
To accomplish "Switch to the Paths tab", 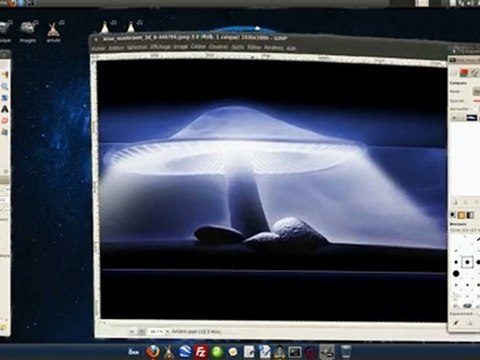I will coord(475,73).
